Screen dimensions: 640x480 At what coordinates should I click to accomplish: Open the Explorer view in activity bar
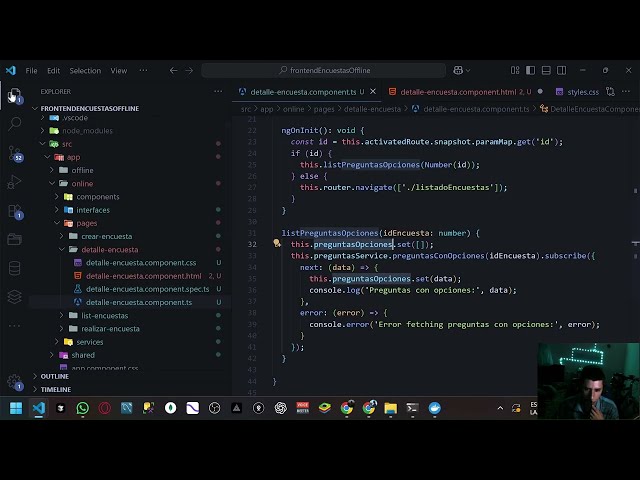(x=15, y=95)
